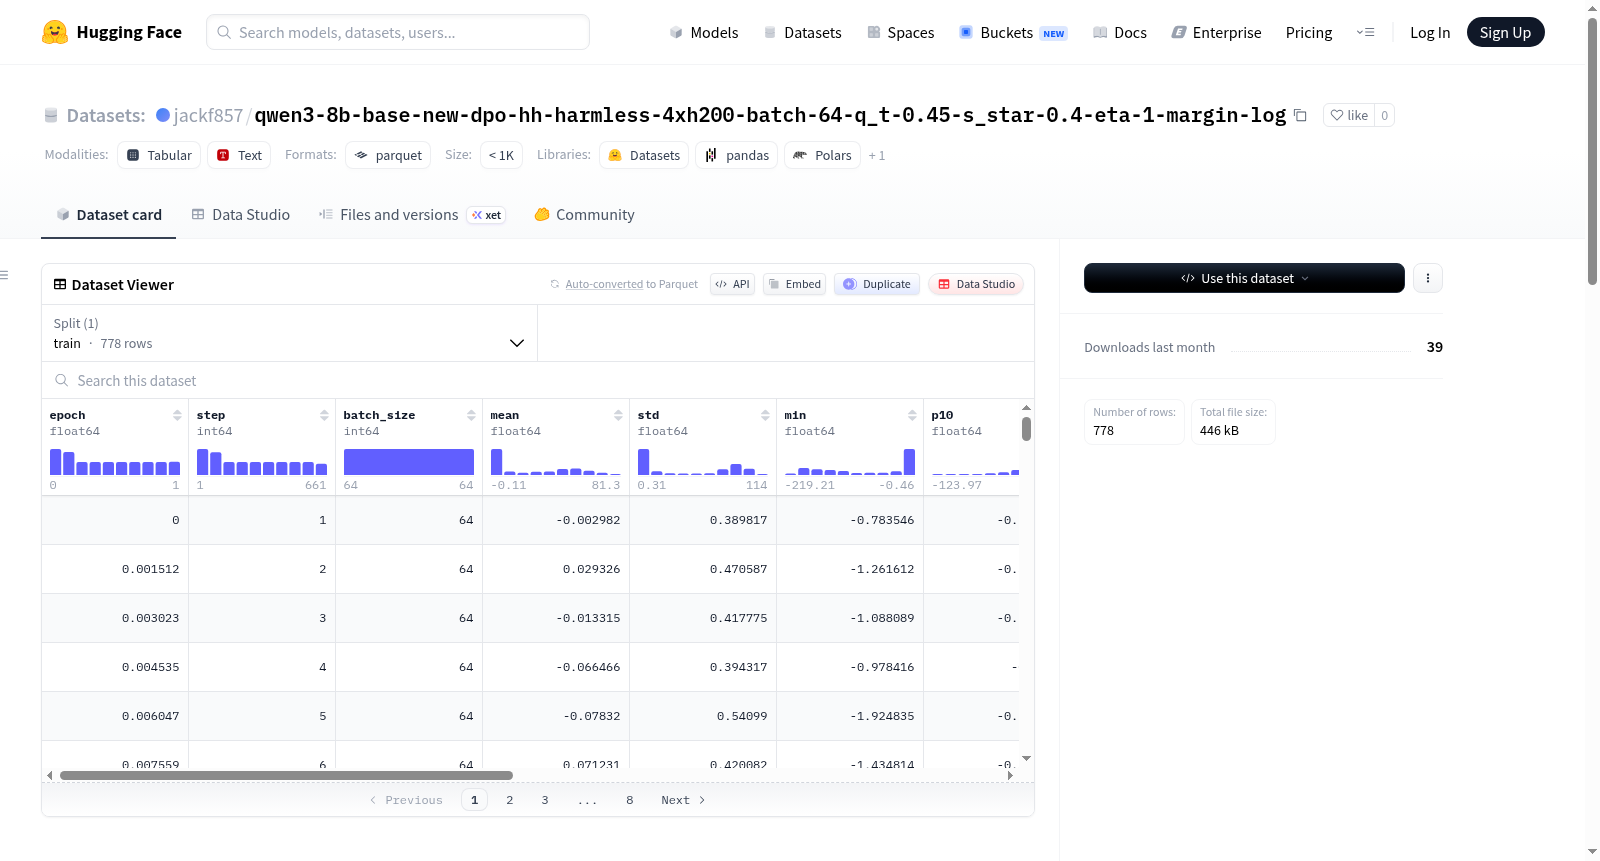Sort the mean column

618,415
